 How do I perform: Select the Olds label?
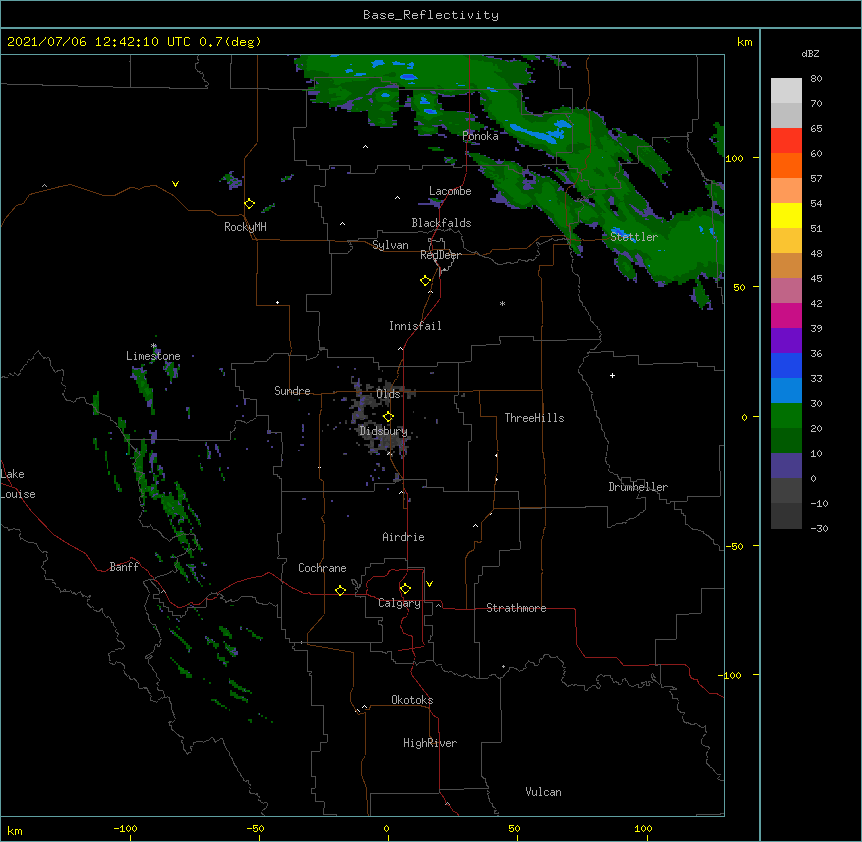click(x=388, y=394)
